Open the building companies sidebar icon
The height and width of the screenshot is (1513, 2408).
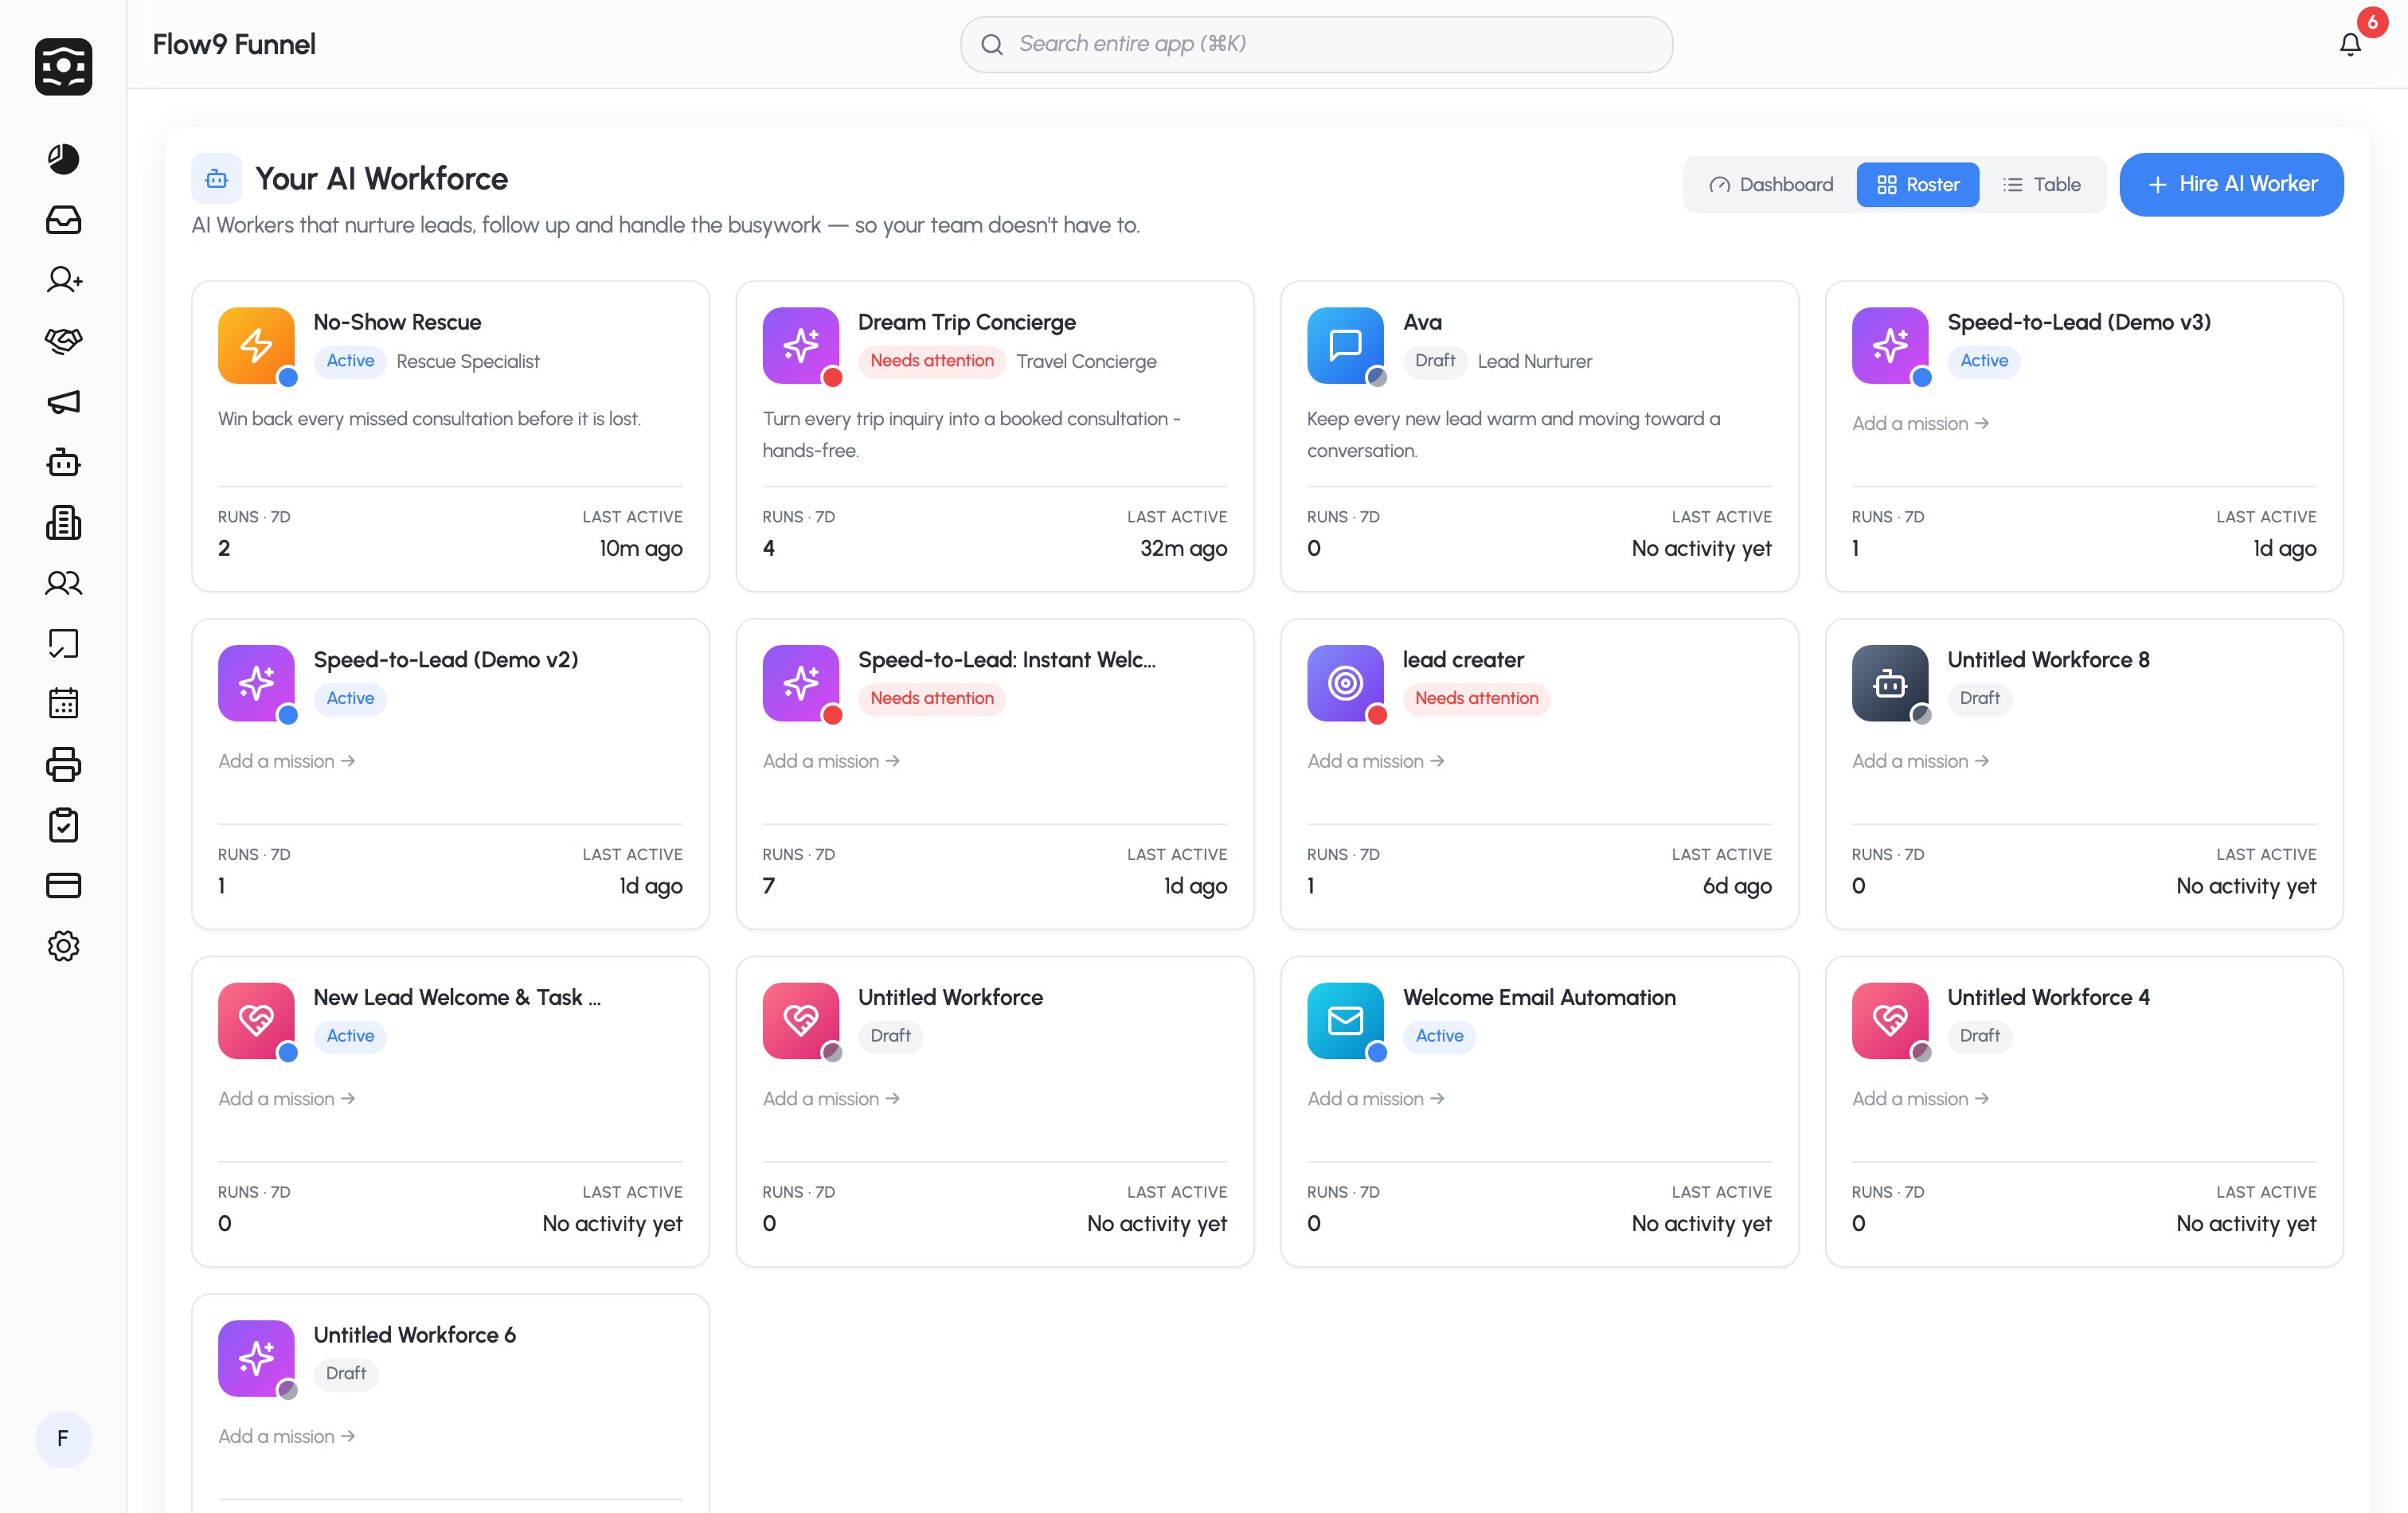coord(63,523)
